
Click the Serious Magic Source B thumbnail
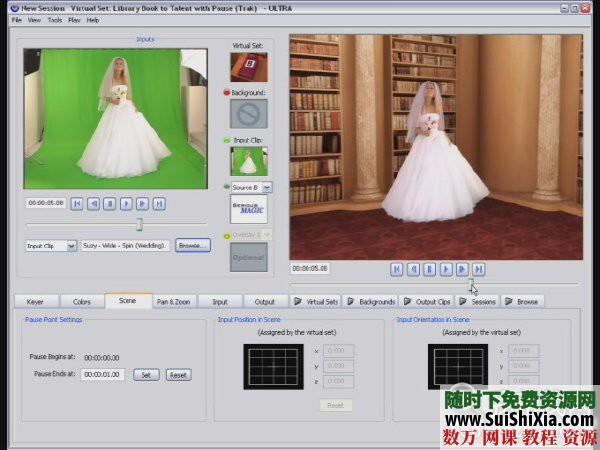pos(249,210)
